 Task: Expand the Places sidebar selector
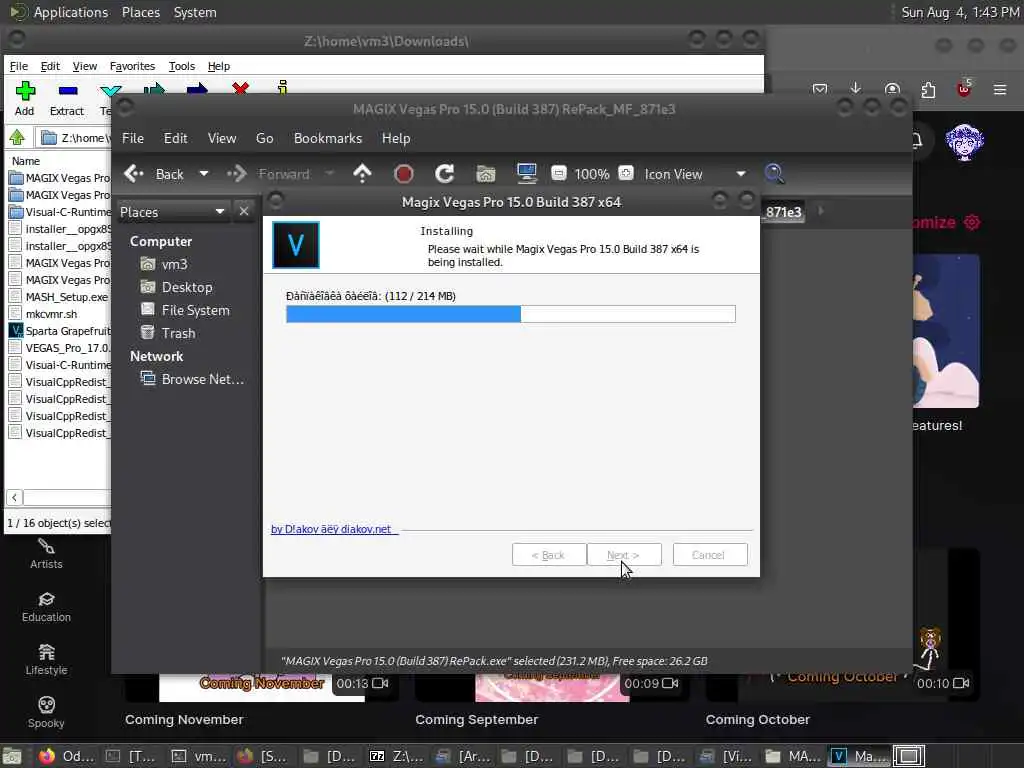(x=172, y=212)
